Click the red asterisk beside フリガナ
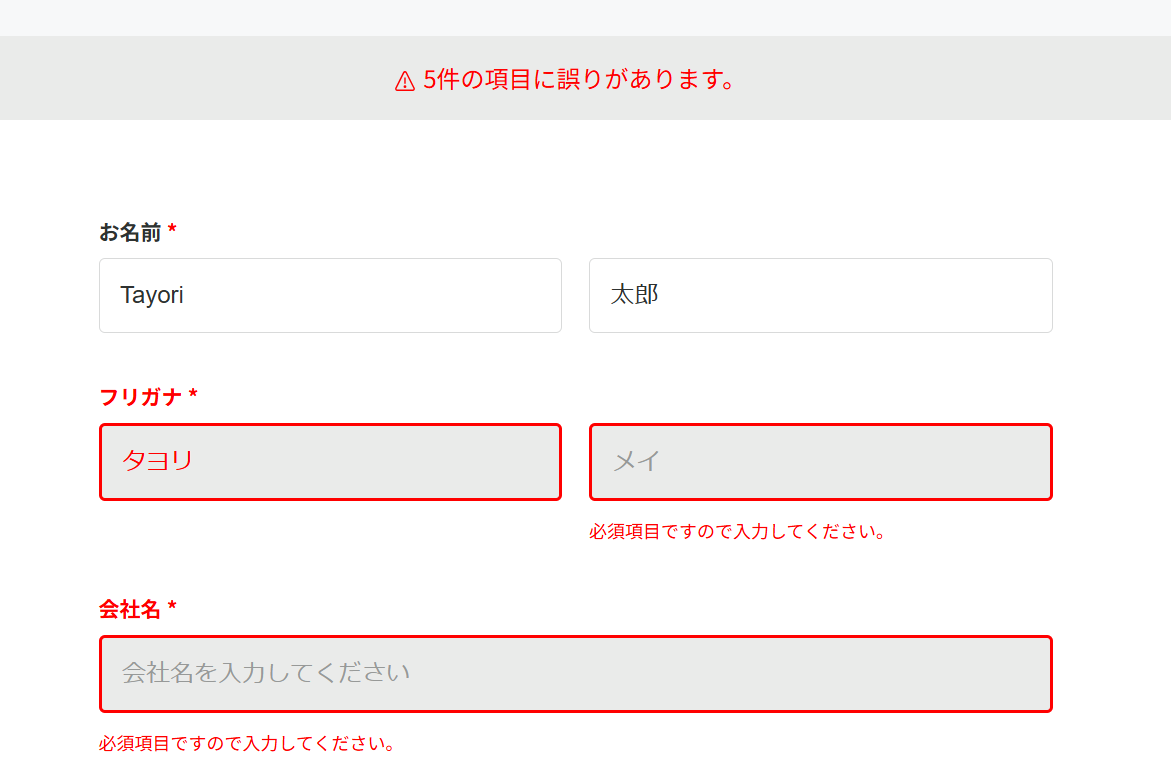 pos(193,397)
